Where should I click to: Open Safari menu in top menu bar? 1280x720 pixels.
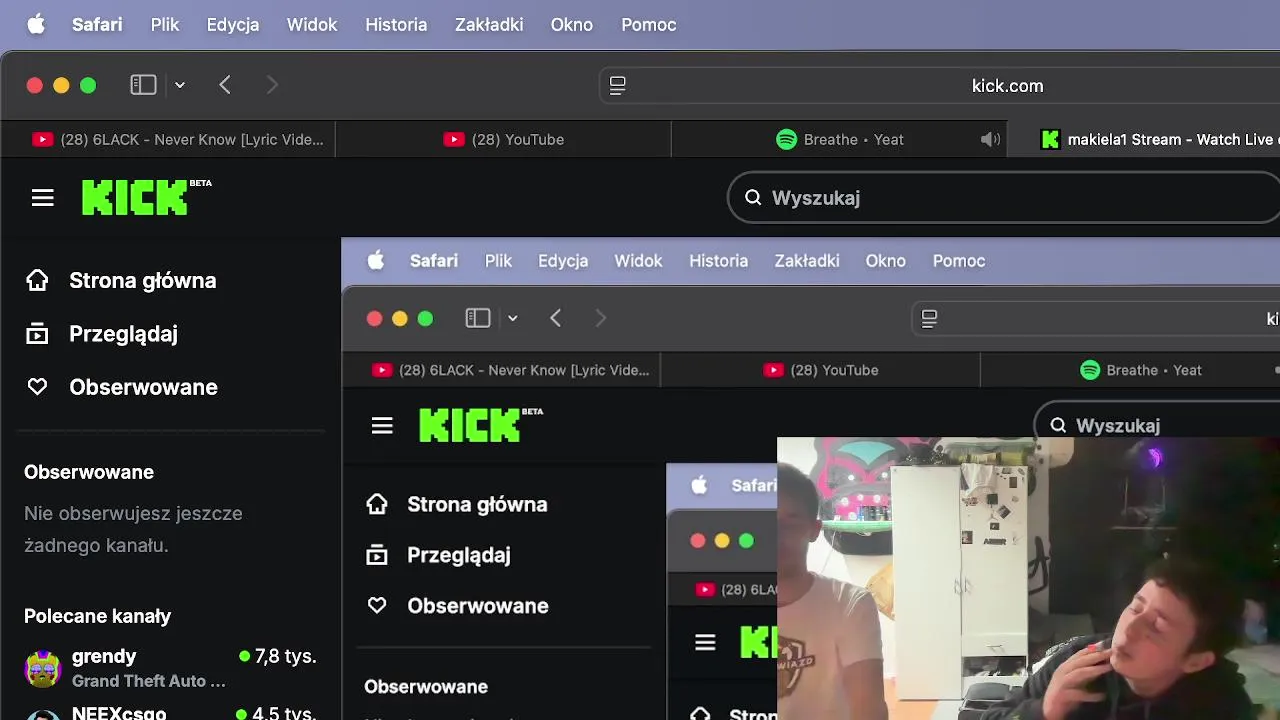97,25
